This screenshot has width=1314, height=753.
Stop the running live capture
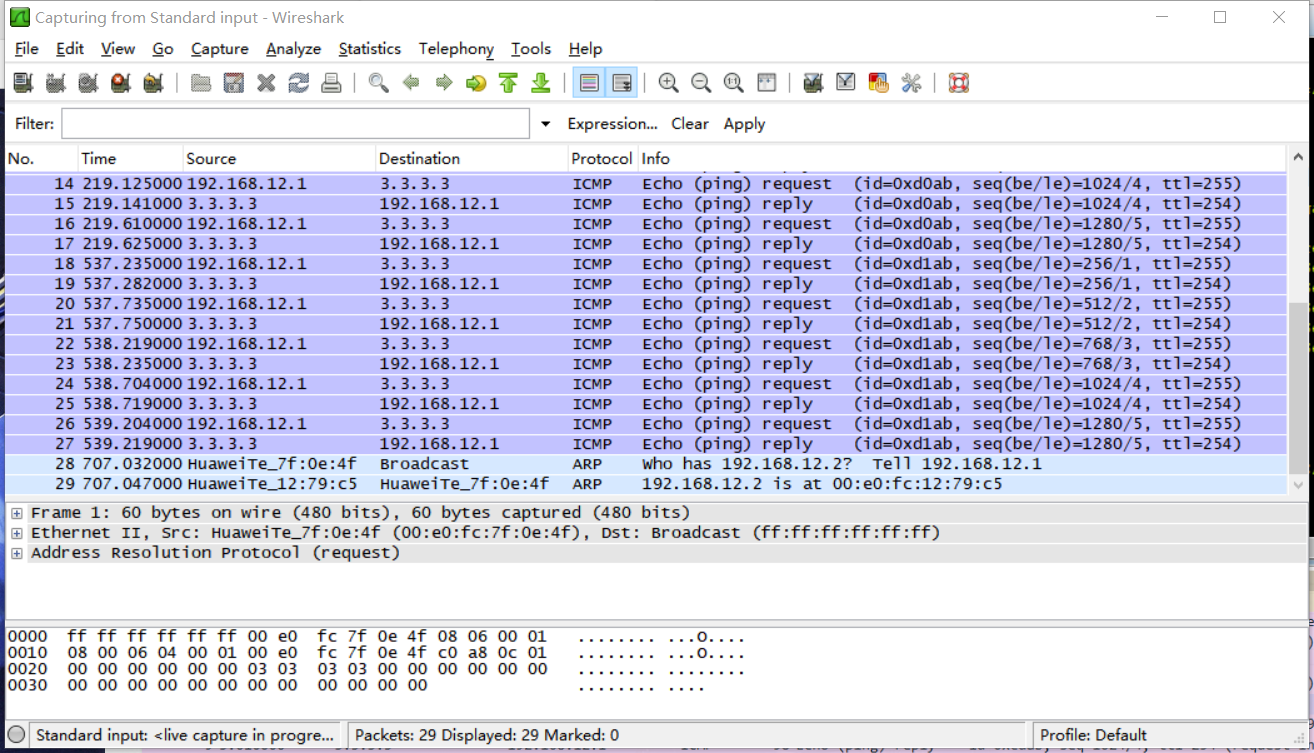coord(121,83)
